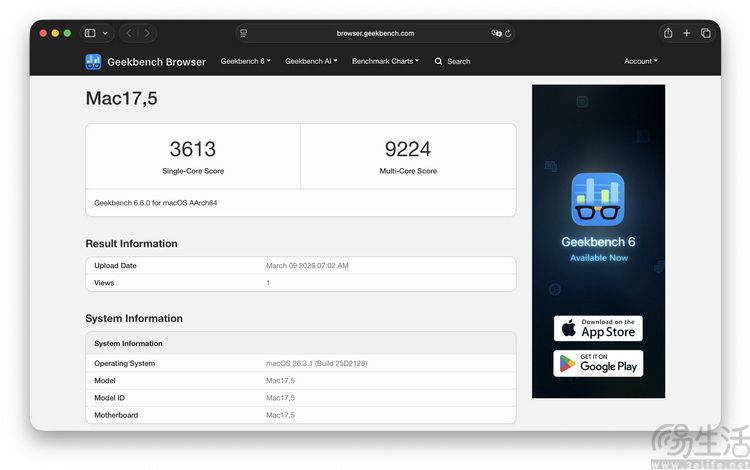Click the reload page icon
Image resolution: width=750 pixels, height=470 pixels.
point(508,33)
